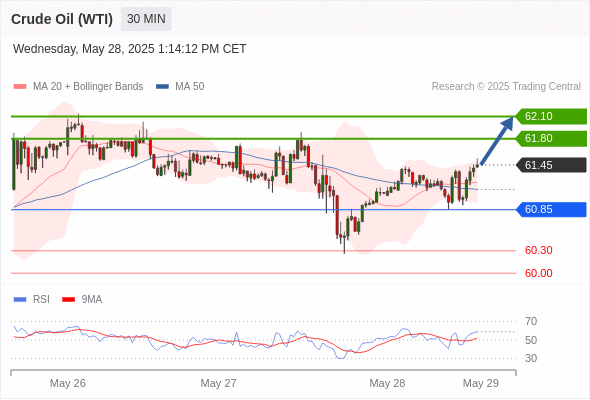The height and width of the screenshot is (400, 590).
Task: Click the 60.00 red support label
Action: [538, 273]
